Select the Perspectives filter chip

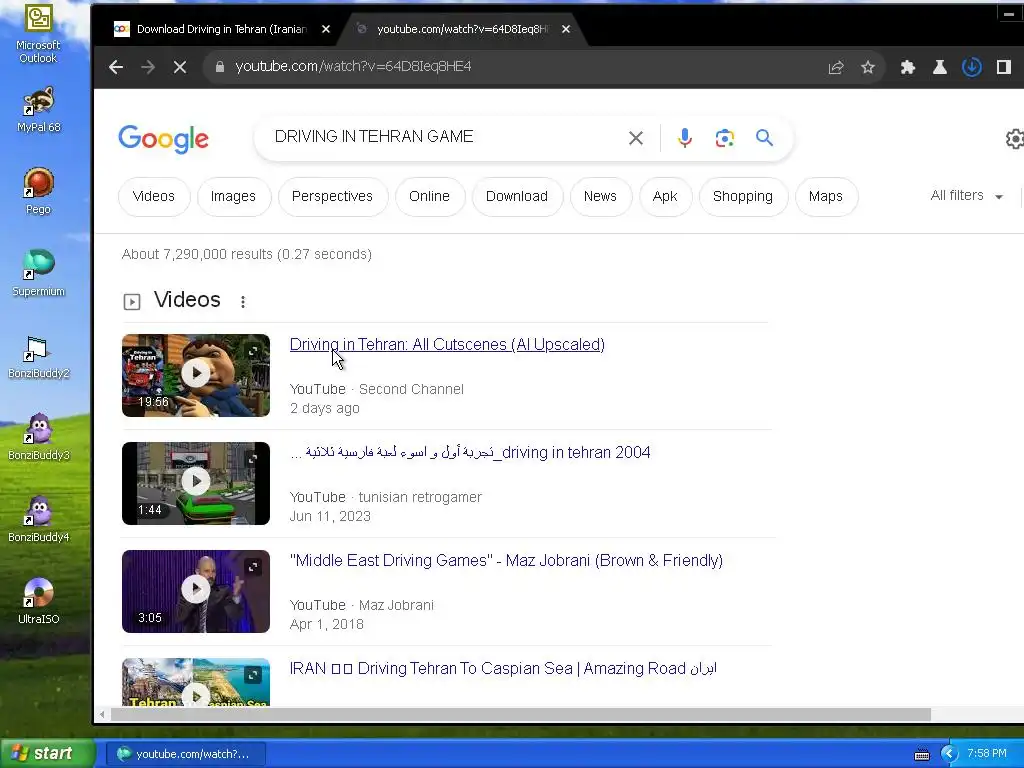[x=332, y=196]
